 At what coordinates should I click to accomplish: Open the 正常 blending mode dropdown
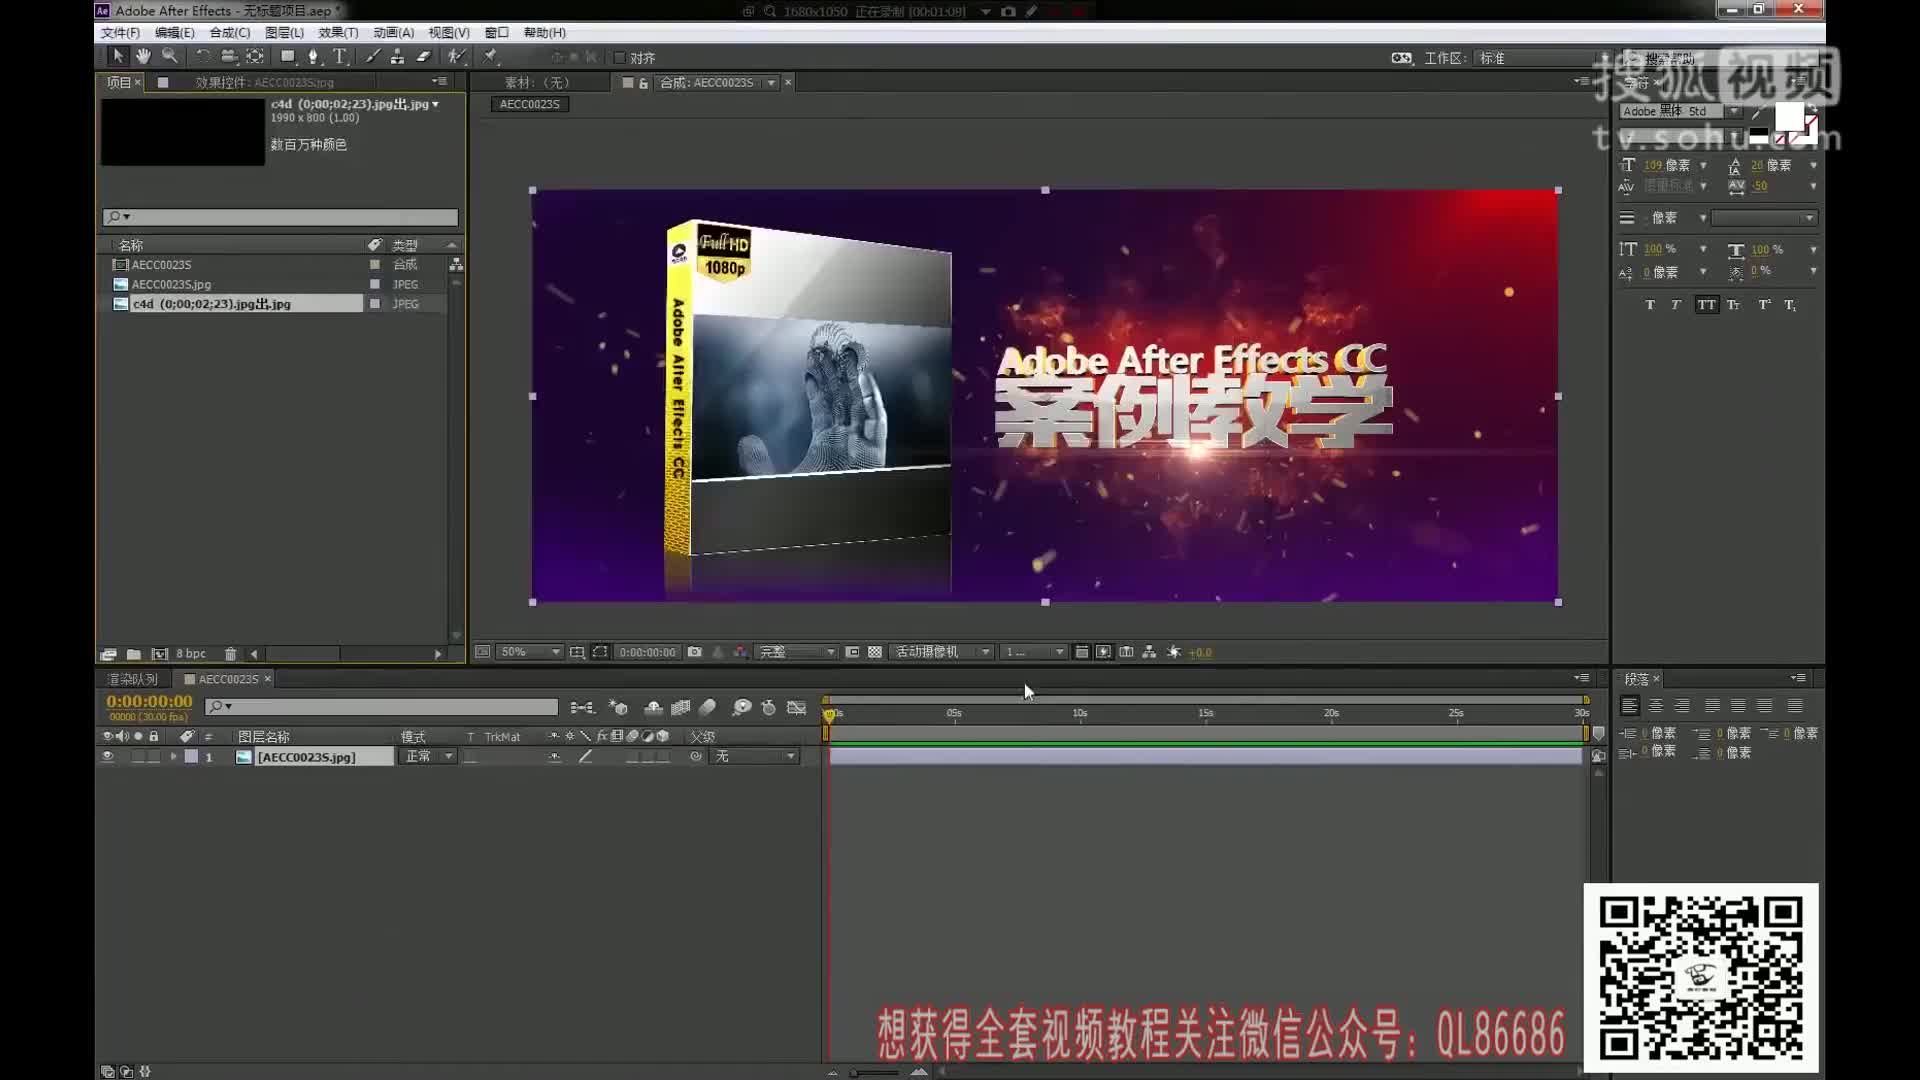pos(429,757)
